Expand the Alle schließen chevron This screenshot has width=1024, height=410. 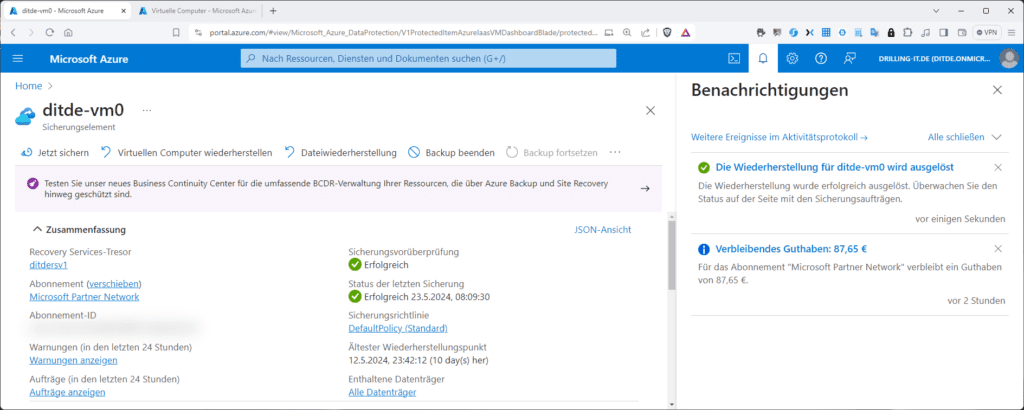click(996, 137)
